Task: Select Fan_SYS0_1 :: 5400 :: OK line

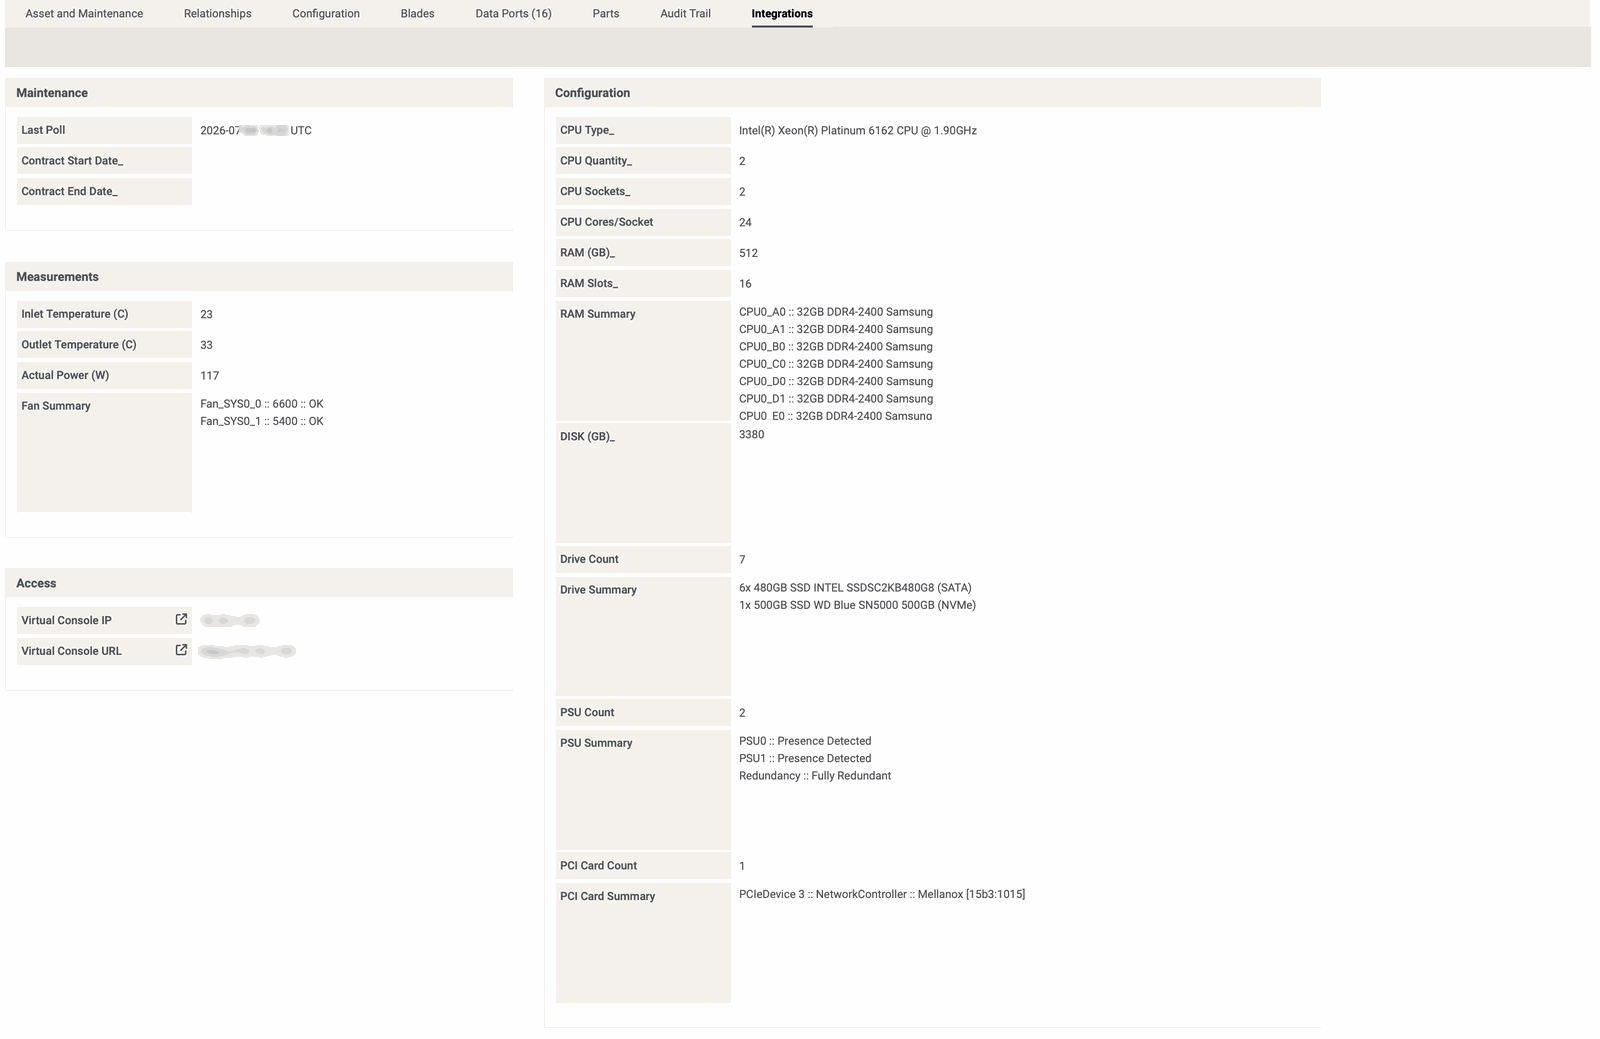Action: click(262, 421)
